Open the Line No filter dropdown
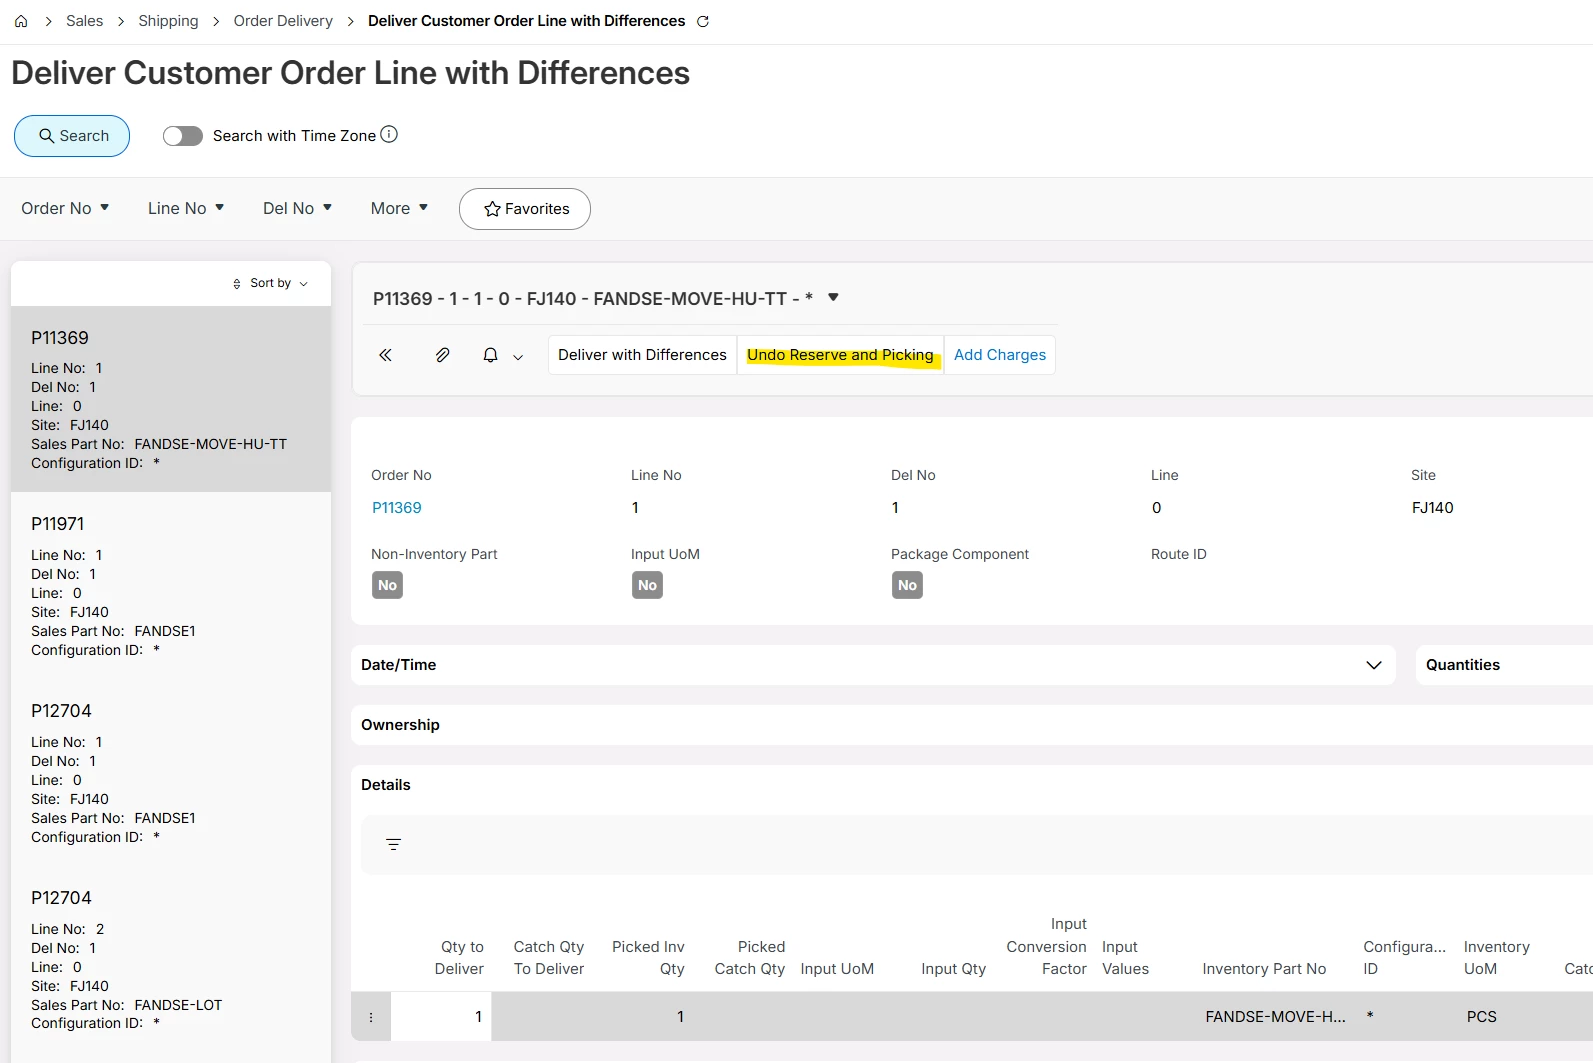This screenshot has height=1063, width=1593. [186, 208]
